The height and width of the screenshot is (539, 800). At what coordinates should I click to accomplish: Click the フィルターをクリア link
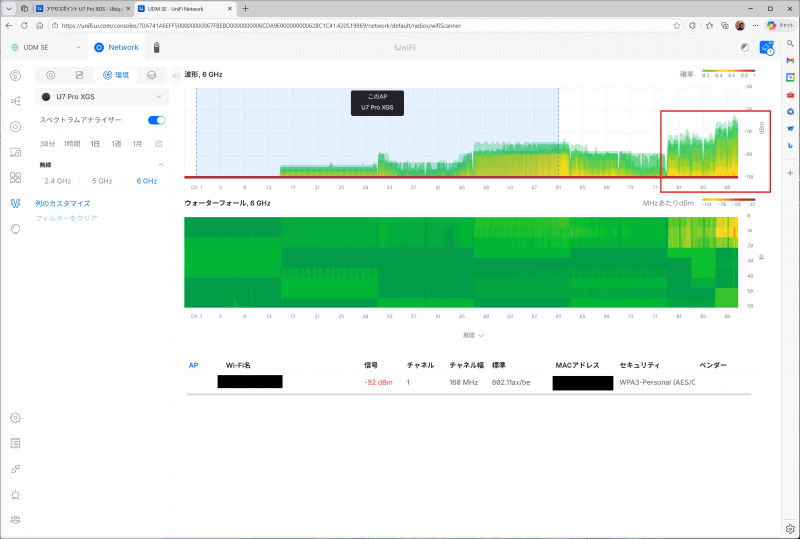pos(66,218)
